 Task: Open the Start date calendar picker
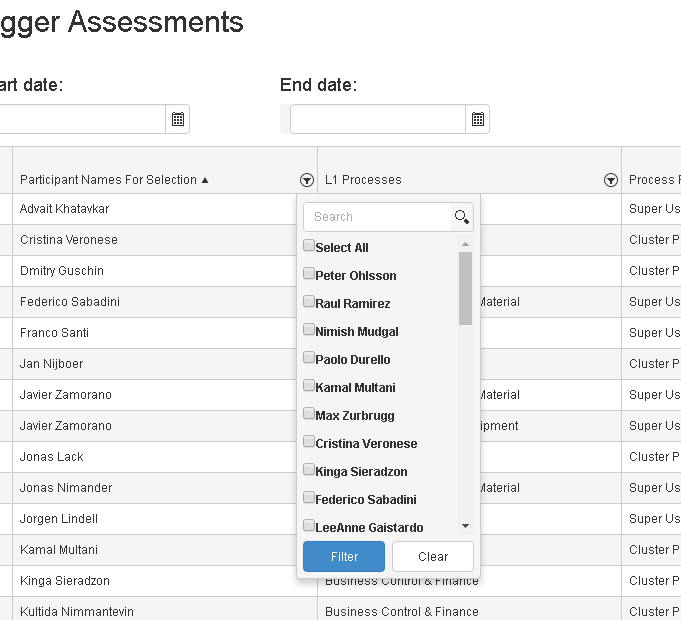tap(178, 119)
